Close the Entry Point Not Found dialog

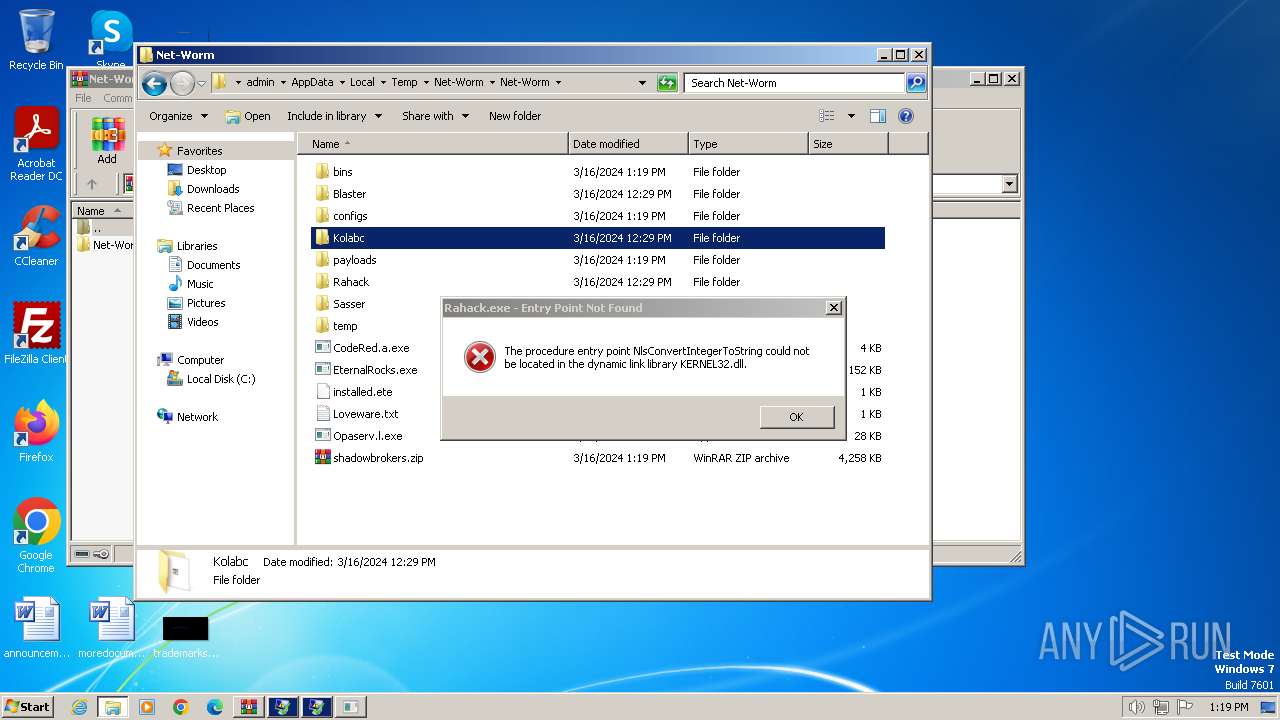tap(834, 308)
